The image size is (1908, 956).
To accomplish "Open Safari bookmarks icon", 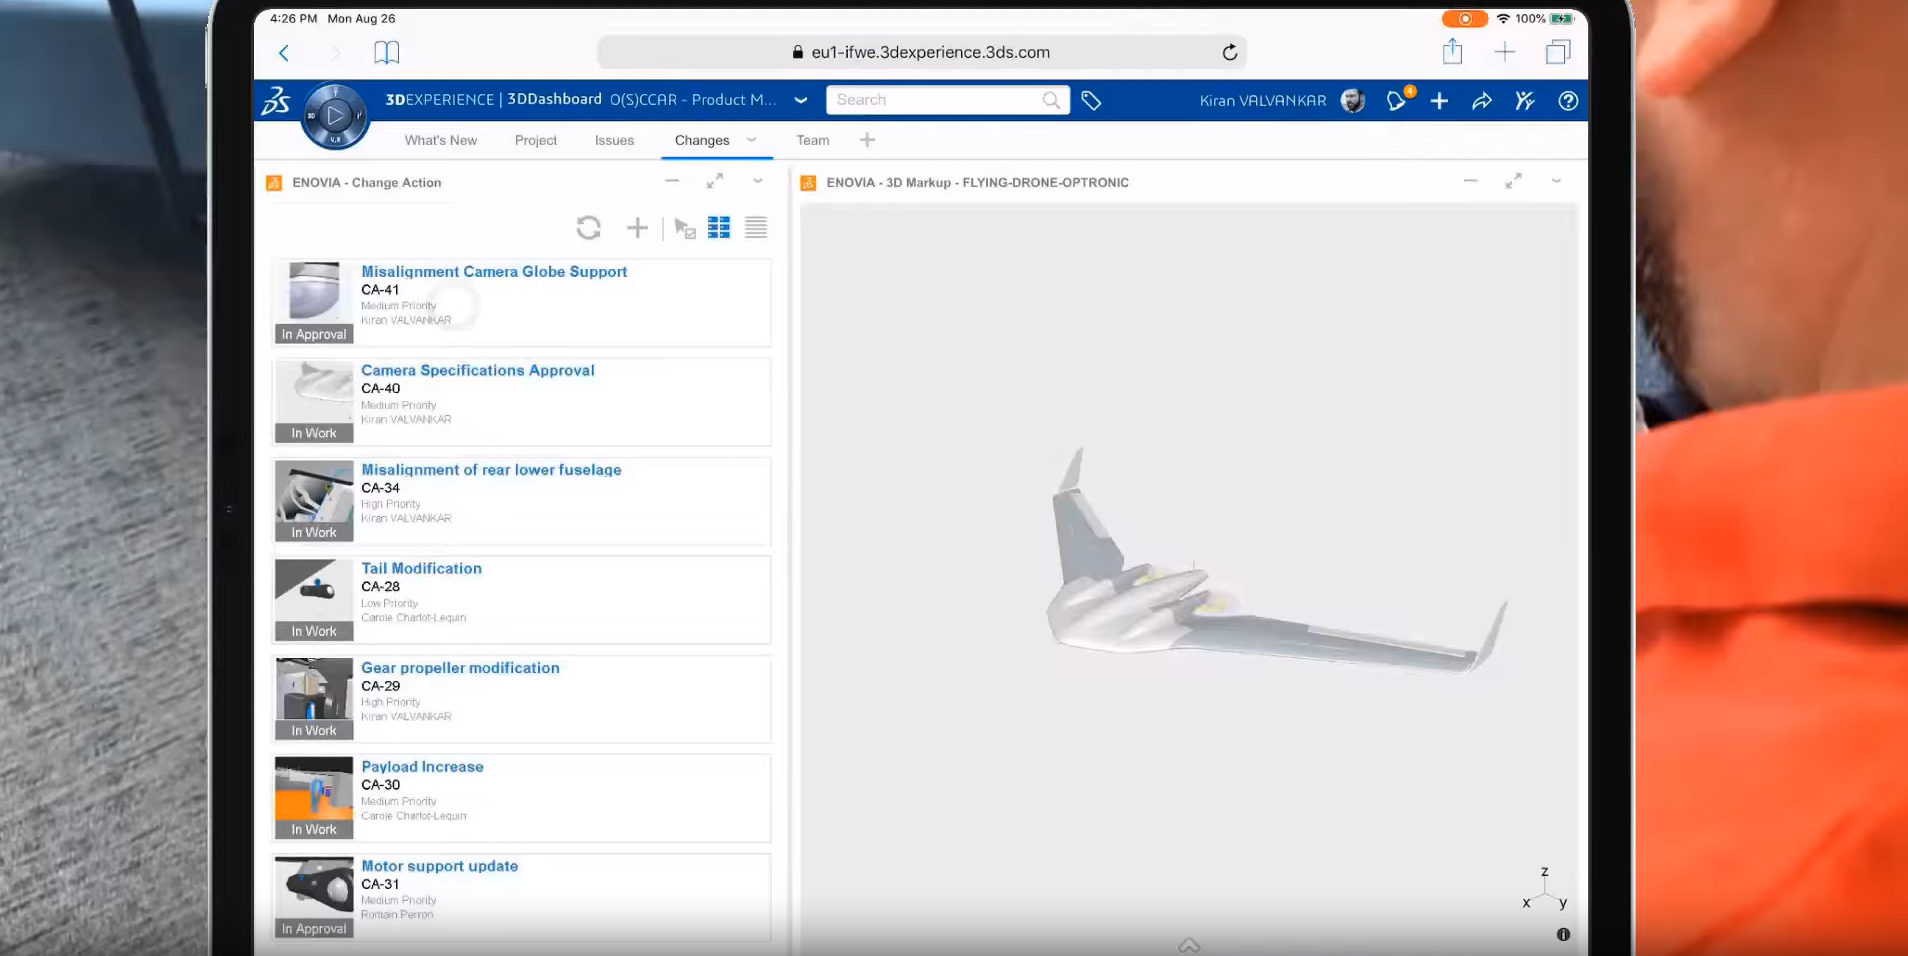I will (386, 52).
